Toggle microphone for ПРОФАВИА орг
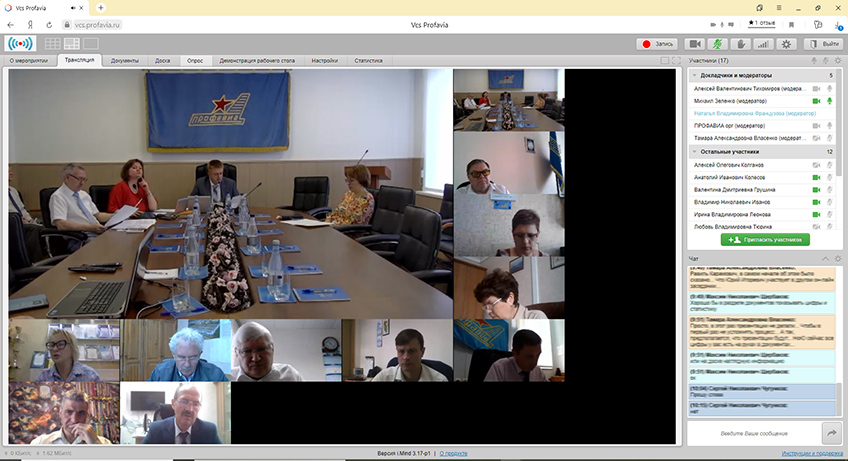The height and width of the screenshot is (461, 848). pos(830,126)
